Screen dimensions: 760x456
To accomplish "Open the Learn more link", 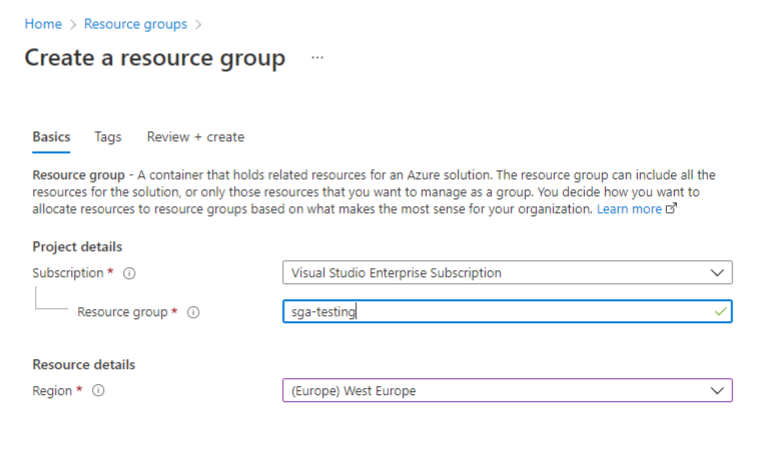I will [x=629, y=209].
